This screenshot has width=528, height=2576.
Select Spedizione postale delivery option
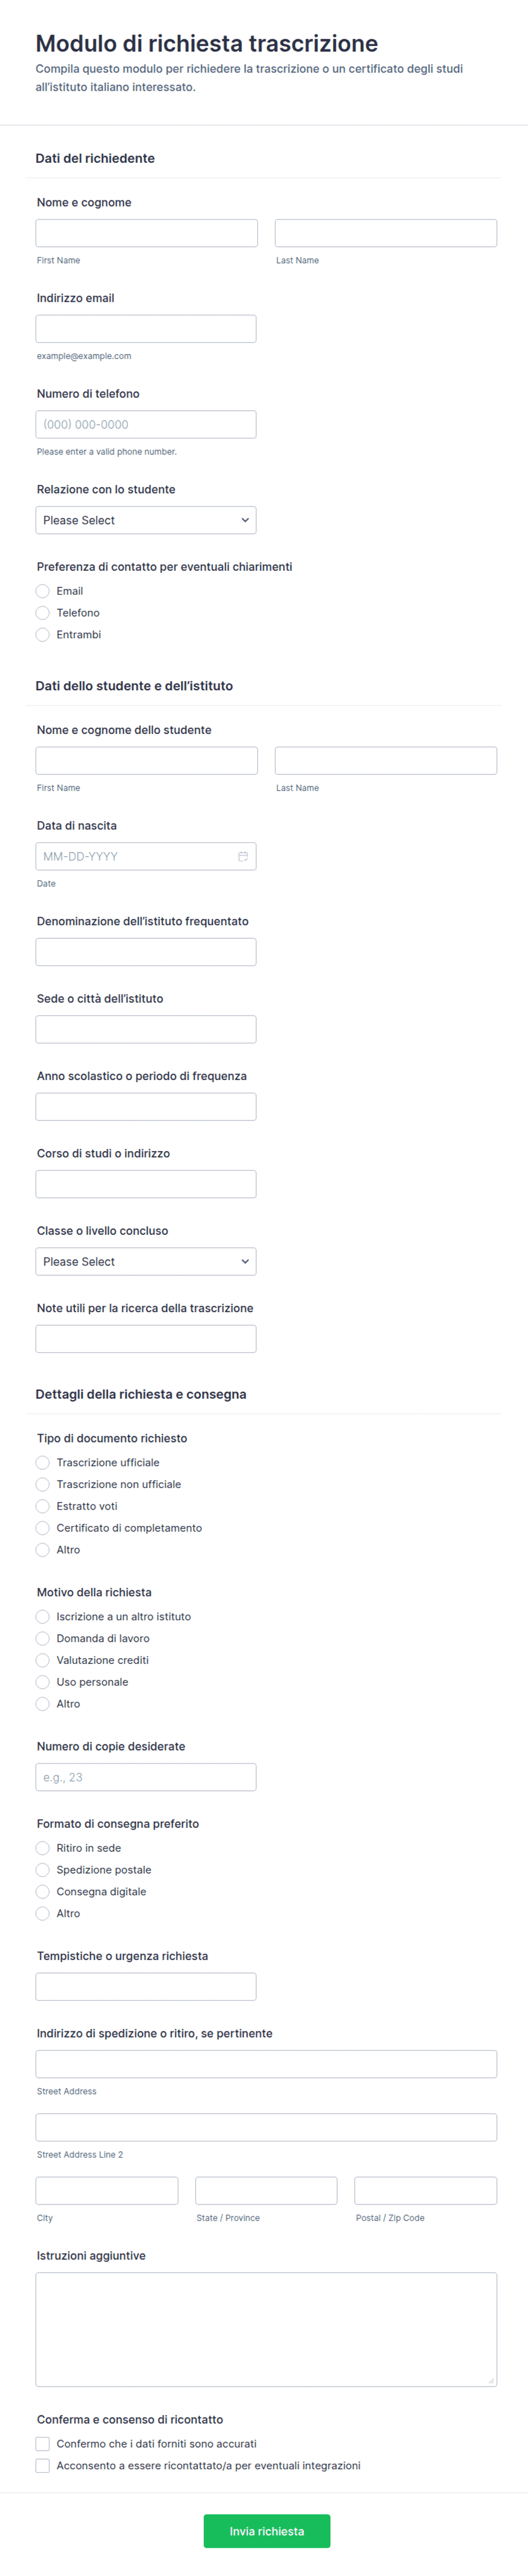tap(42, 1870)
